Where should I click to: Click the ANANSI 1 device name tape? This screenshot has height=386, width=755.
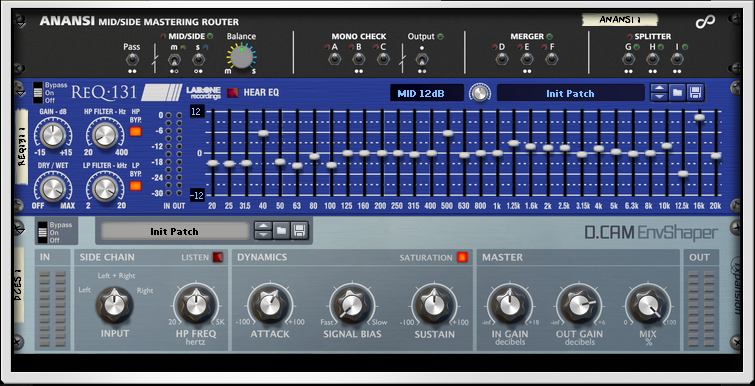click(x=620, y=20)
